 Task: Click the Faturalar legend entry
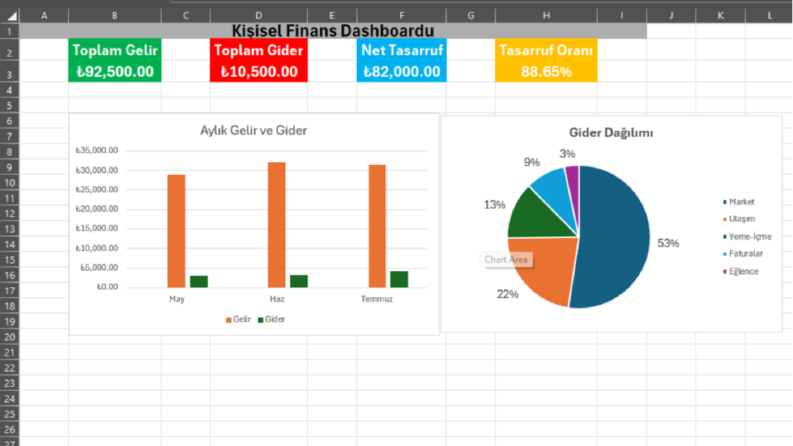coord(743,253)
